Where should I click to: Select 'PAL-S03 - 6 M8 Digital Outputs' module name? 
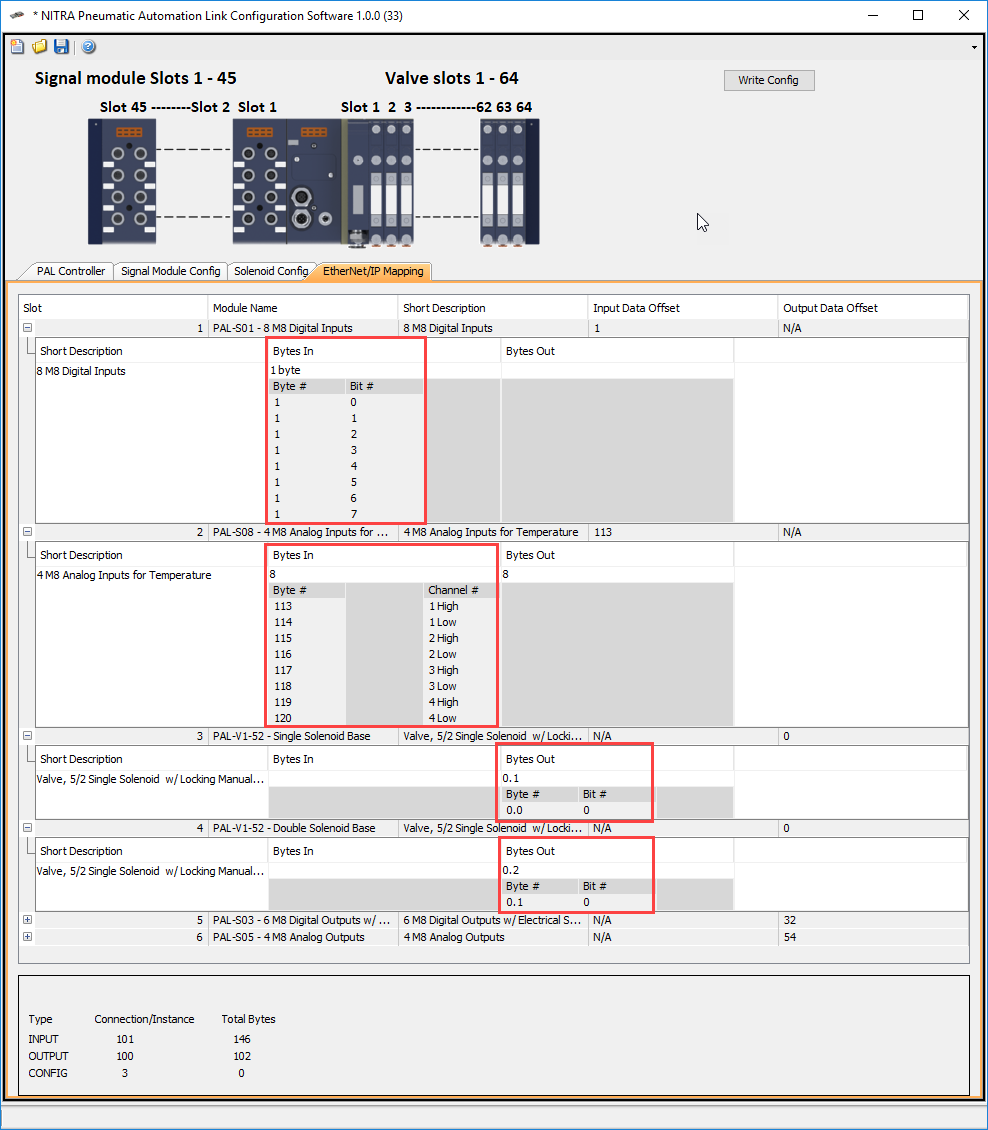[303, 920]
